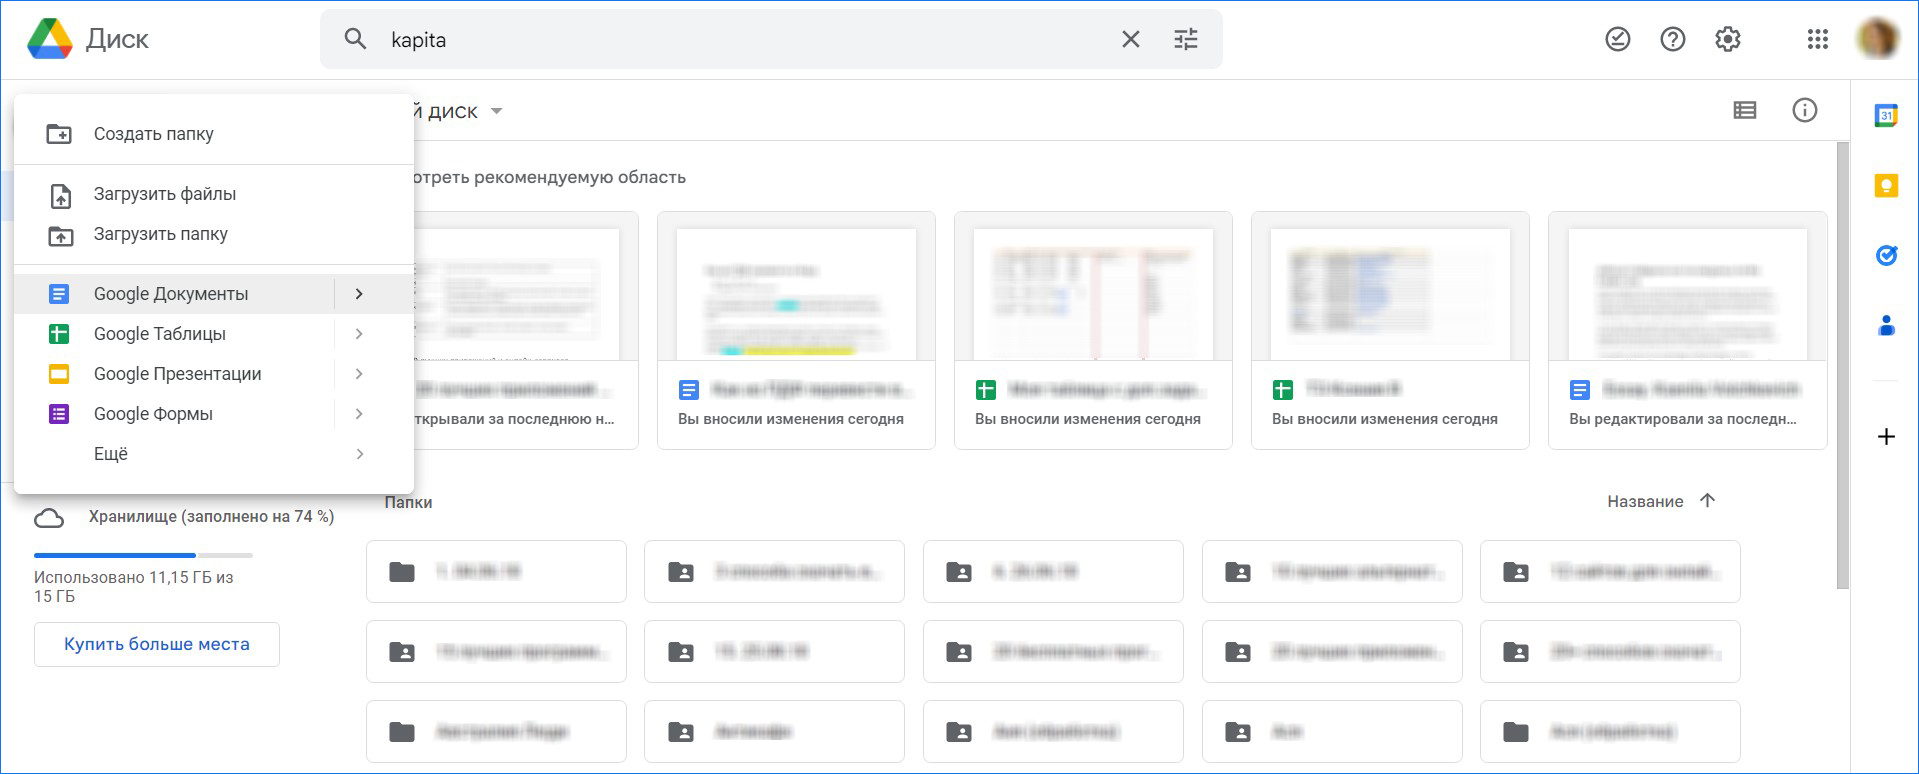Show file details info icon
This screenshot has height=774, width=1919.
coord(1805,110)
